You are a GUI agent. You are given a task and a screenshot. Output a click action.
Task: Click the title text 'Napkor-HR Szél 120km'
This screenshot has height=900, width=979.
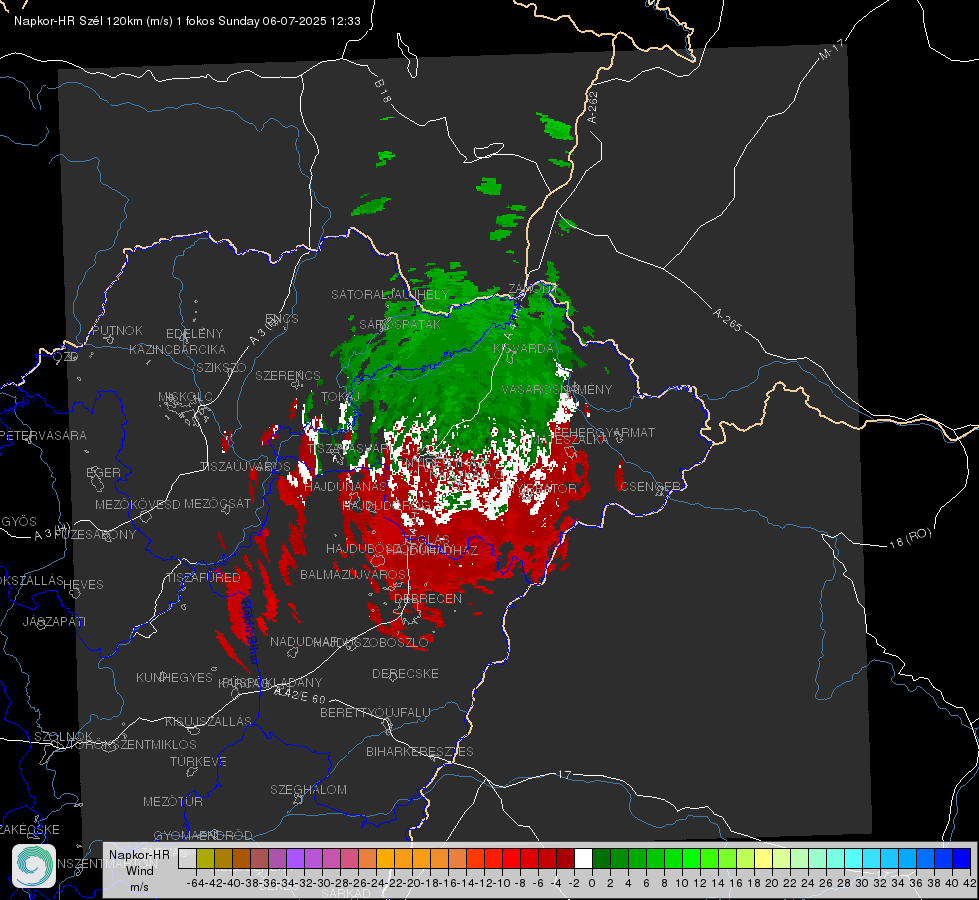(x=79, y=21)
